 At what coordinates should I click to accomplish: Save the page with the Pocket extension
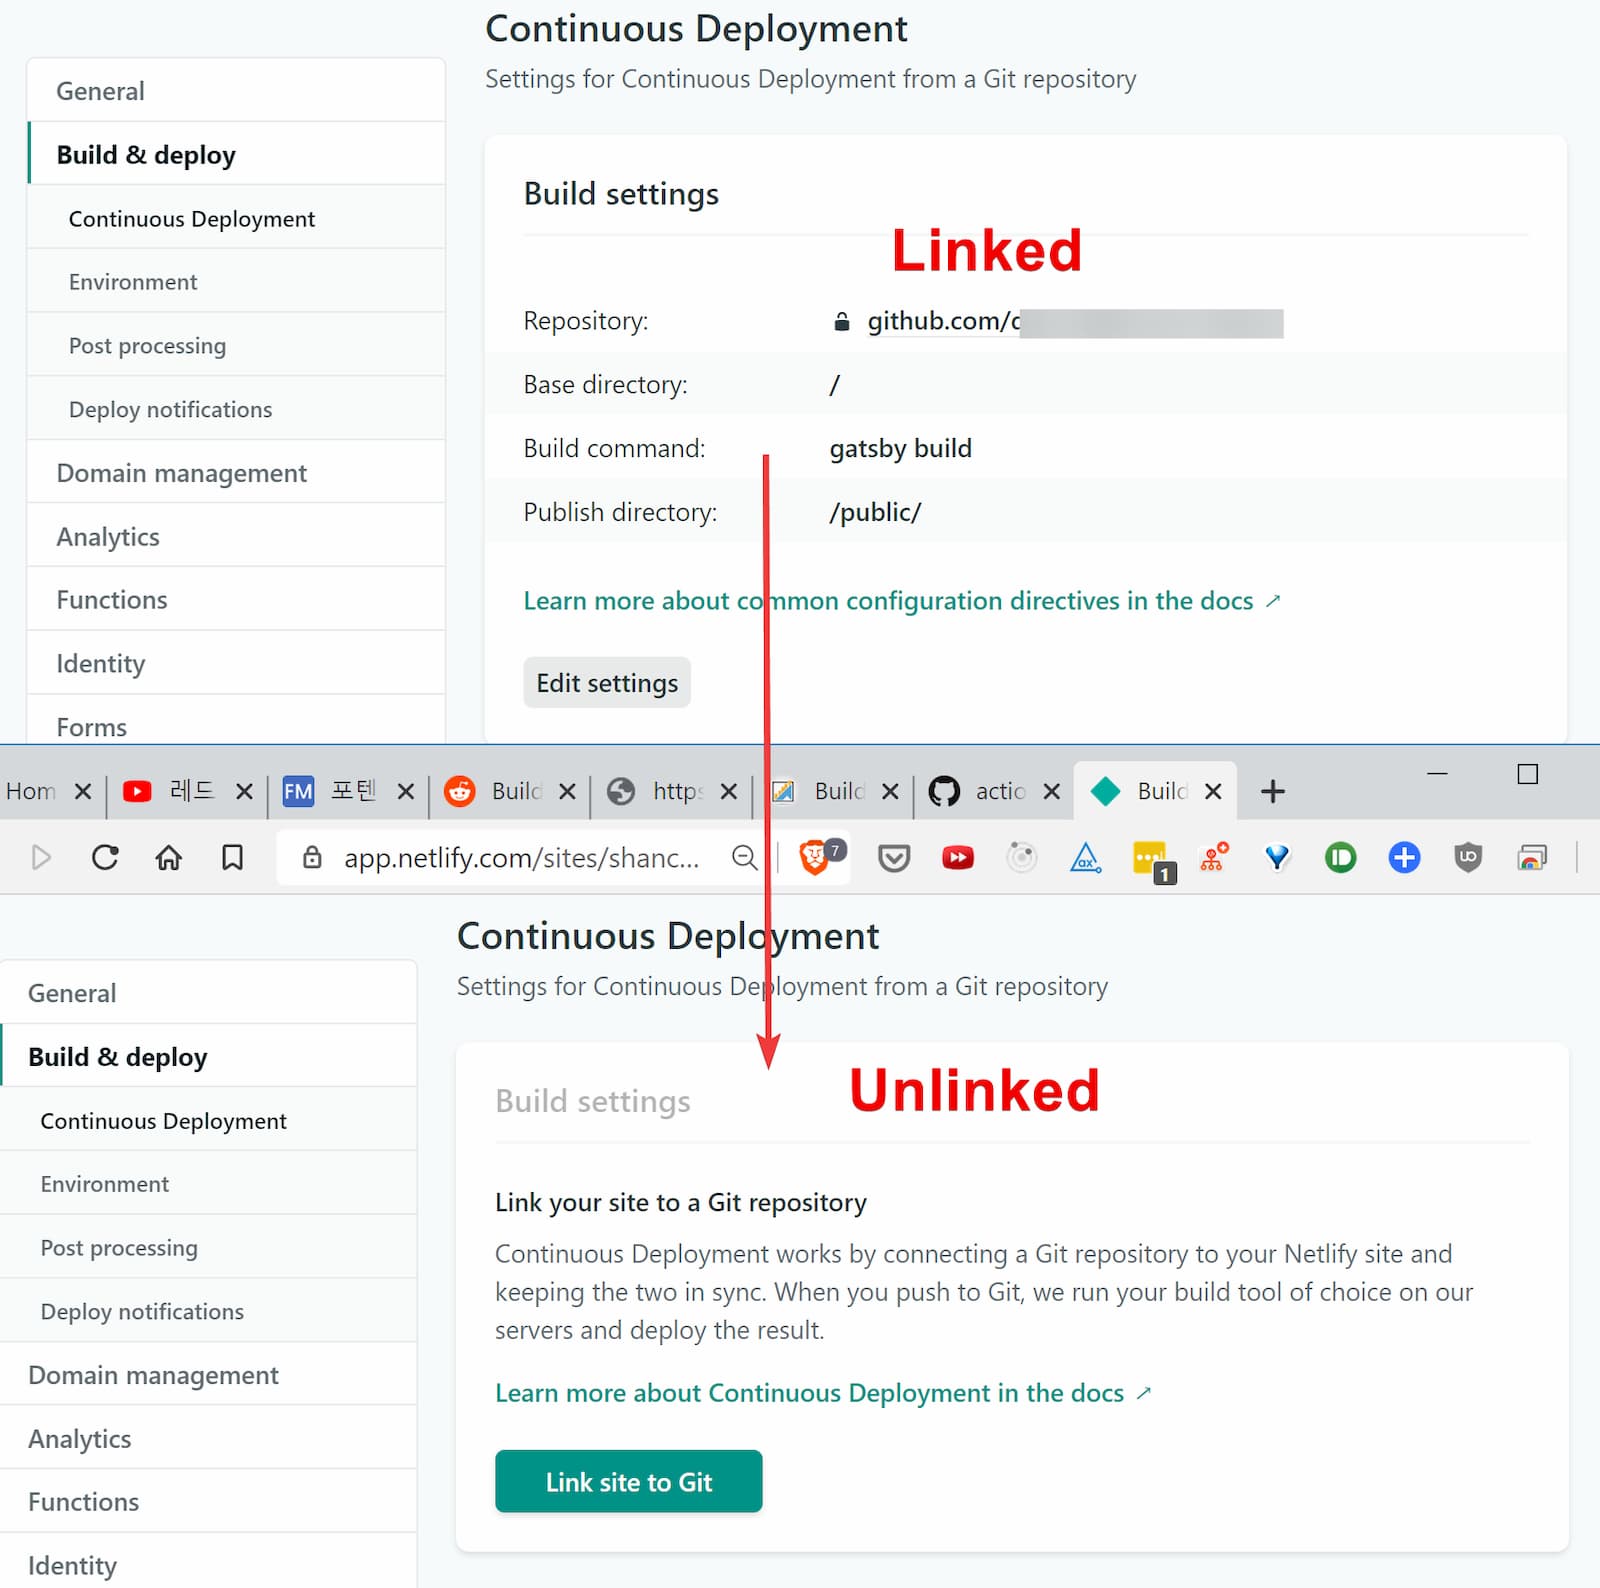tap(893, 857)
